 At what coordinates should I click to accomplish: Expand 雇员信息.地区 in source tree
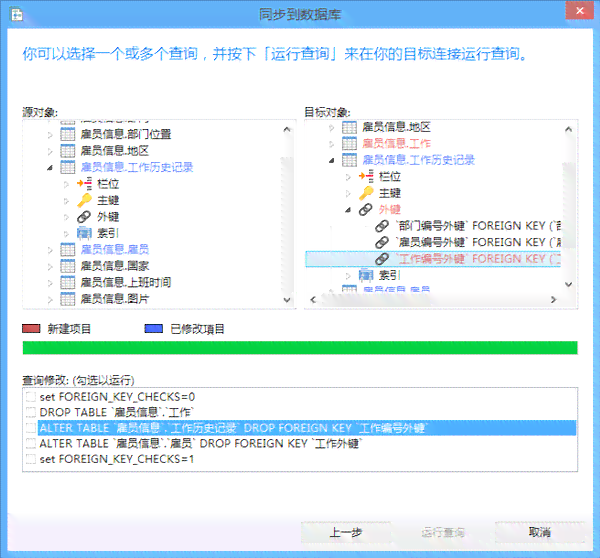(x=50, y=151)
